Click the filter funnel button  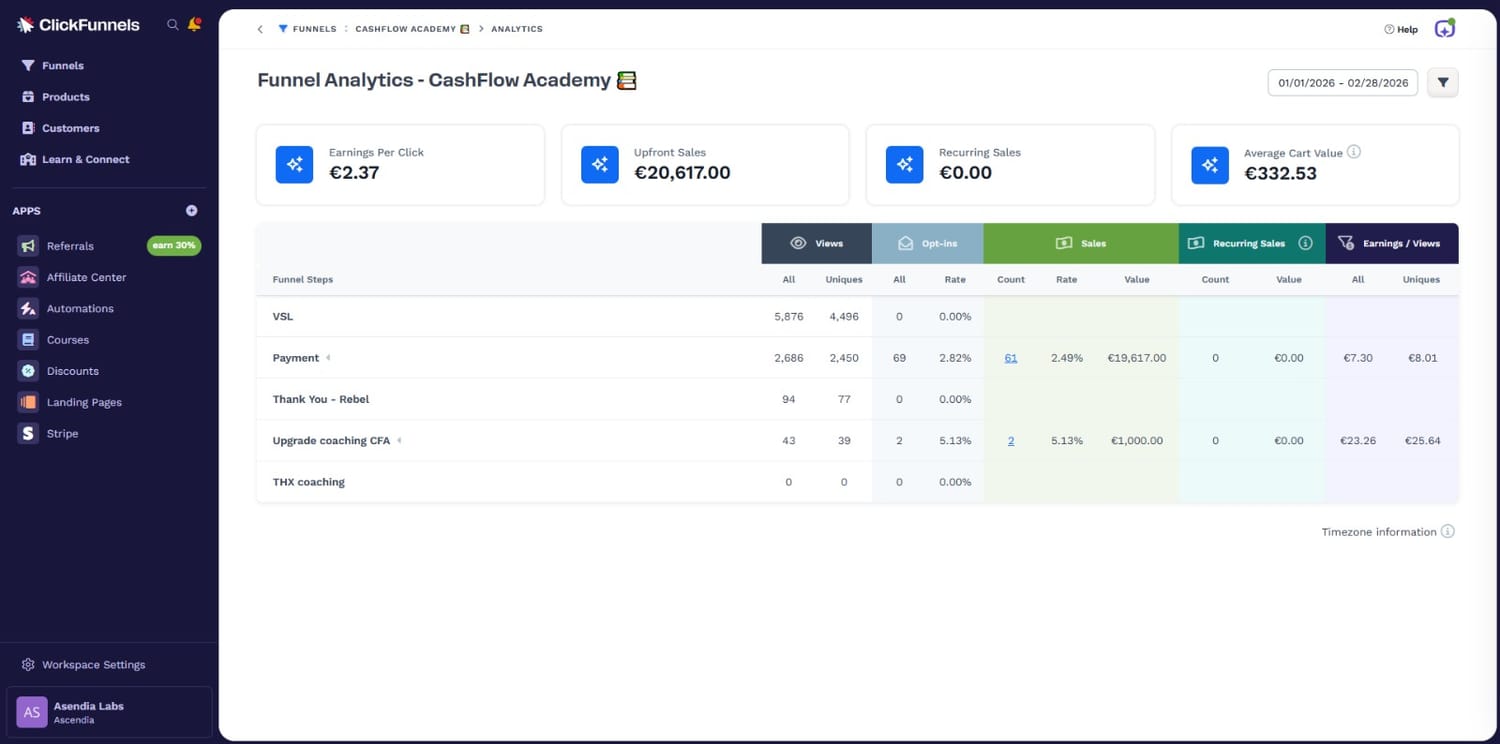point(1443,83)
